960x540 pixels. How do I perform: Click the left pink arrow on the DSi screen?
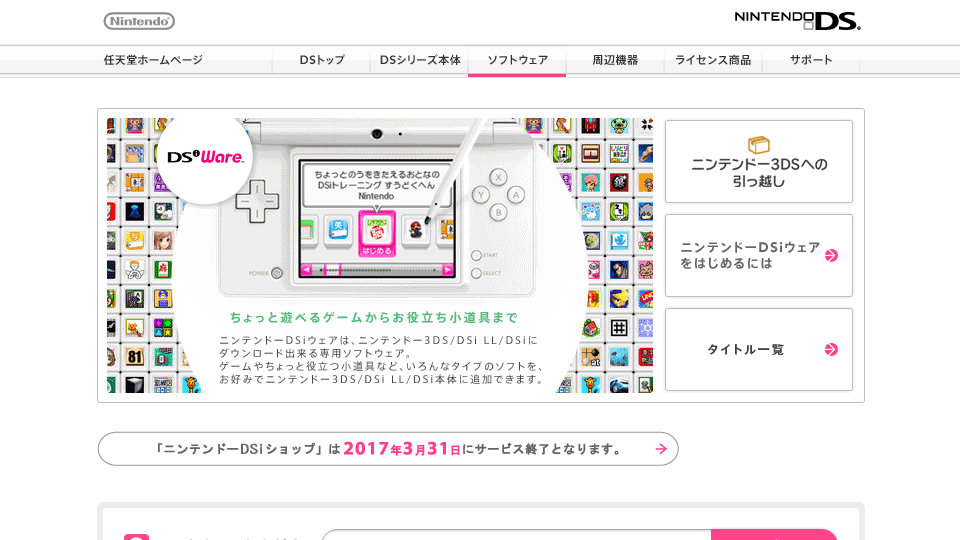307,270
